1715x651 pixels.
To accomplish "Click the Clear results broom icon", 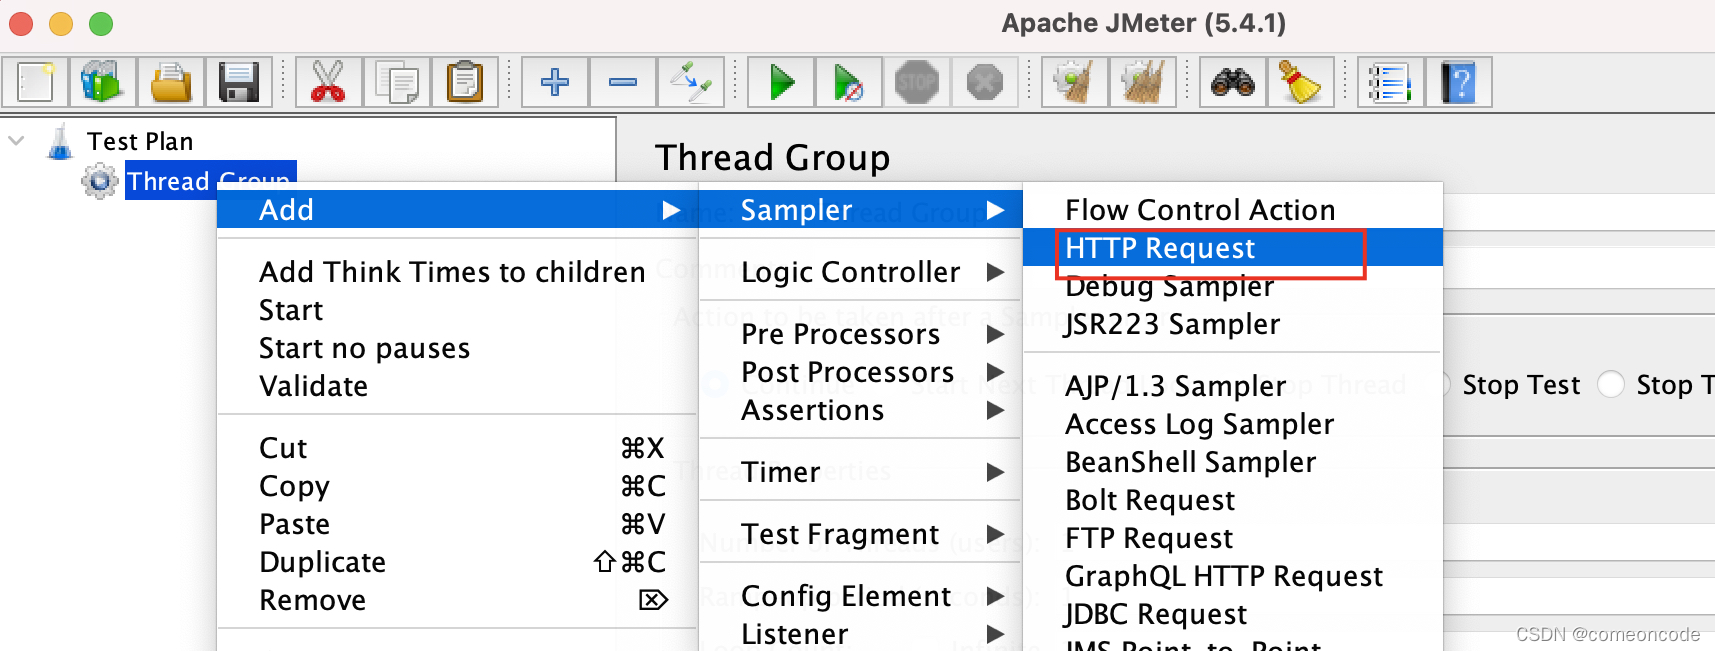I will point(1075,82).
